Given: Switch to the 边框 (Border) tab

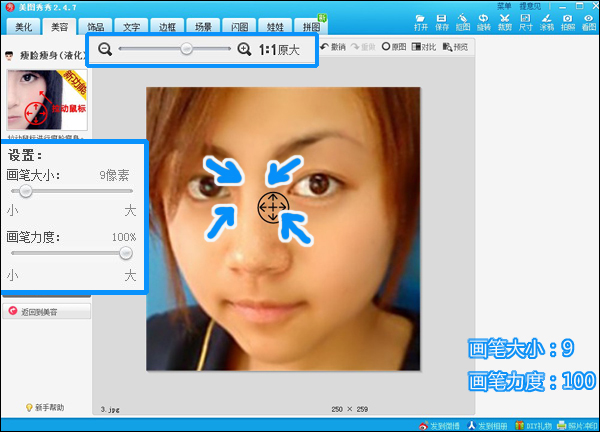Looking at the screenshot, I should pyautogui.click(x=167, y=27).
